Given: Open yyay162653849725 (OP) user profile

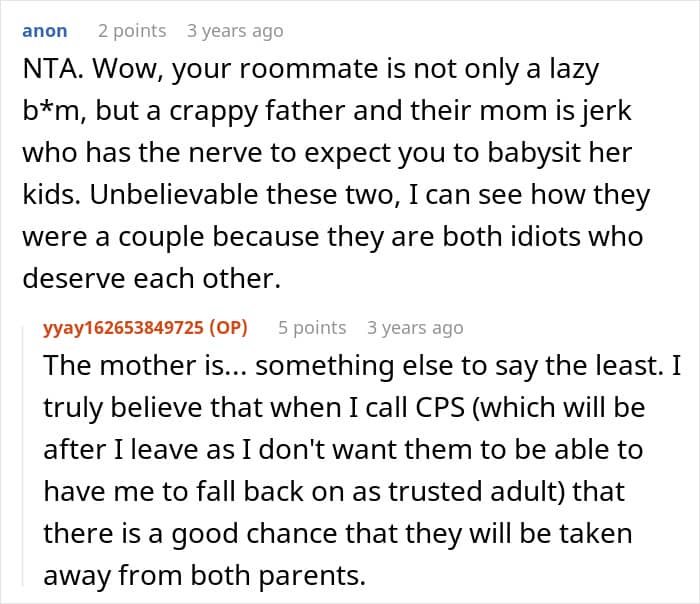Looking at the screenshot, I should [x=145, y=328].
